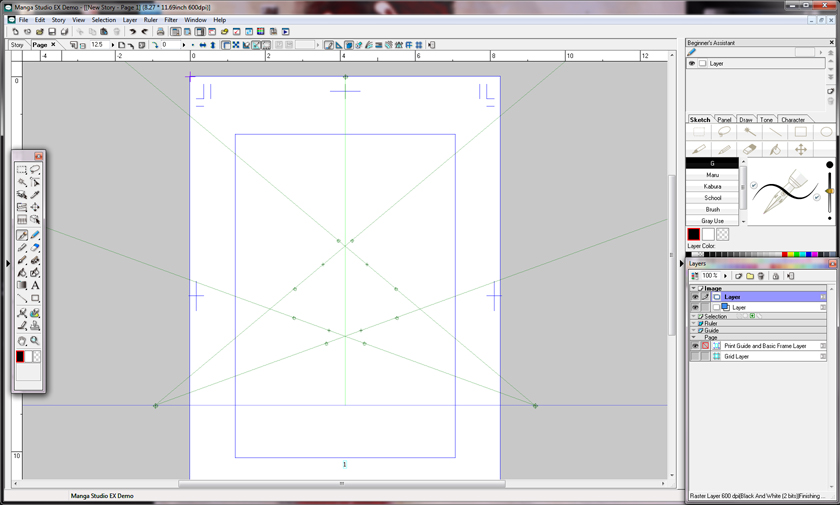Click the Print icon in toolbar

pyautogui.click(x=160, y=32)
